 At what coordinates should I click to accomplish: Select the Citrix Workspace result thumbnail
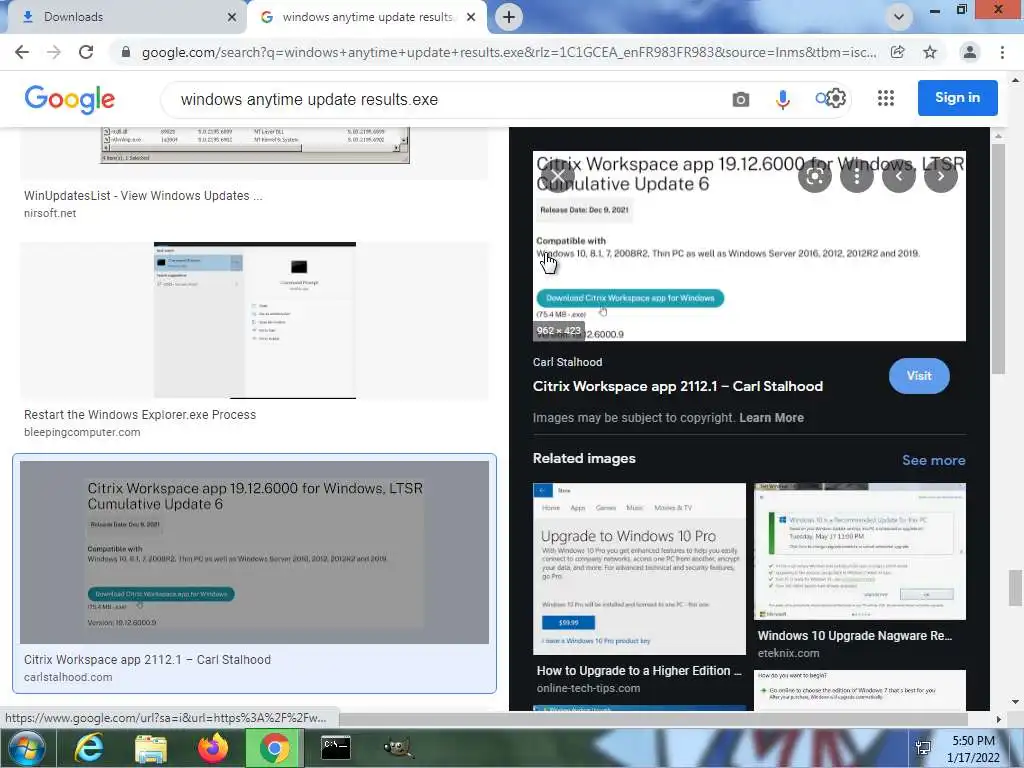[254, 552]
